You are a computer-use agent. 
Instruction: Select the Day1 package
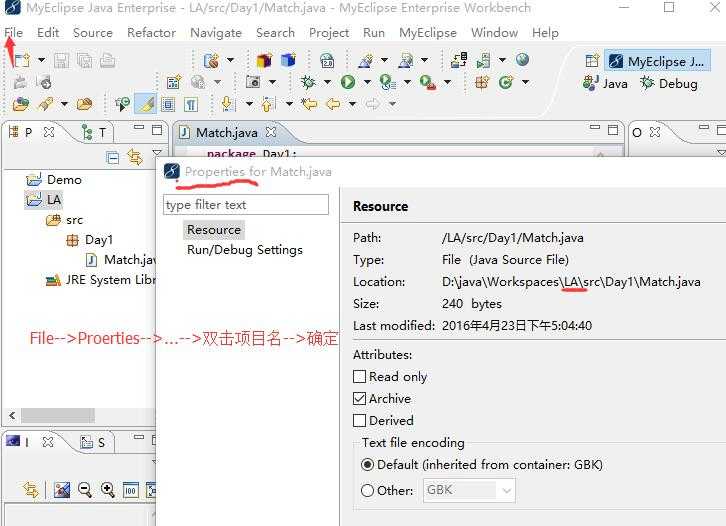pos(89,240)
